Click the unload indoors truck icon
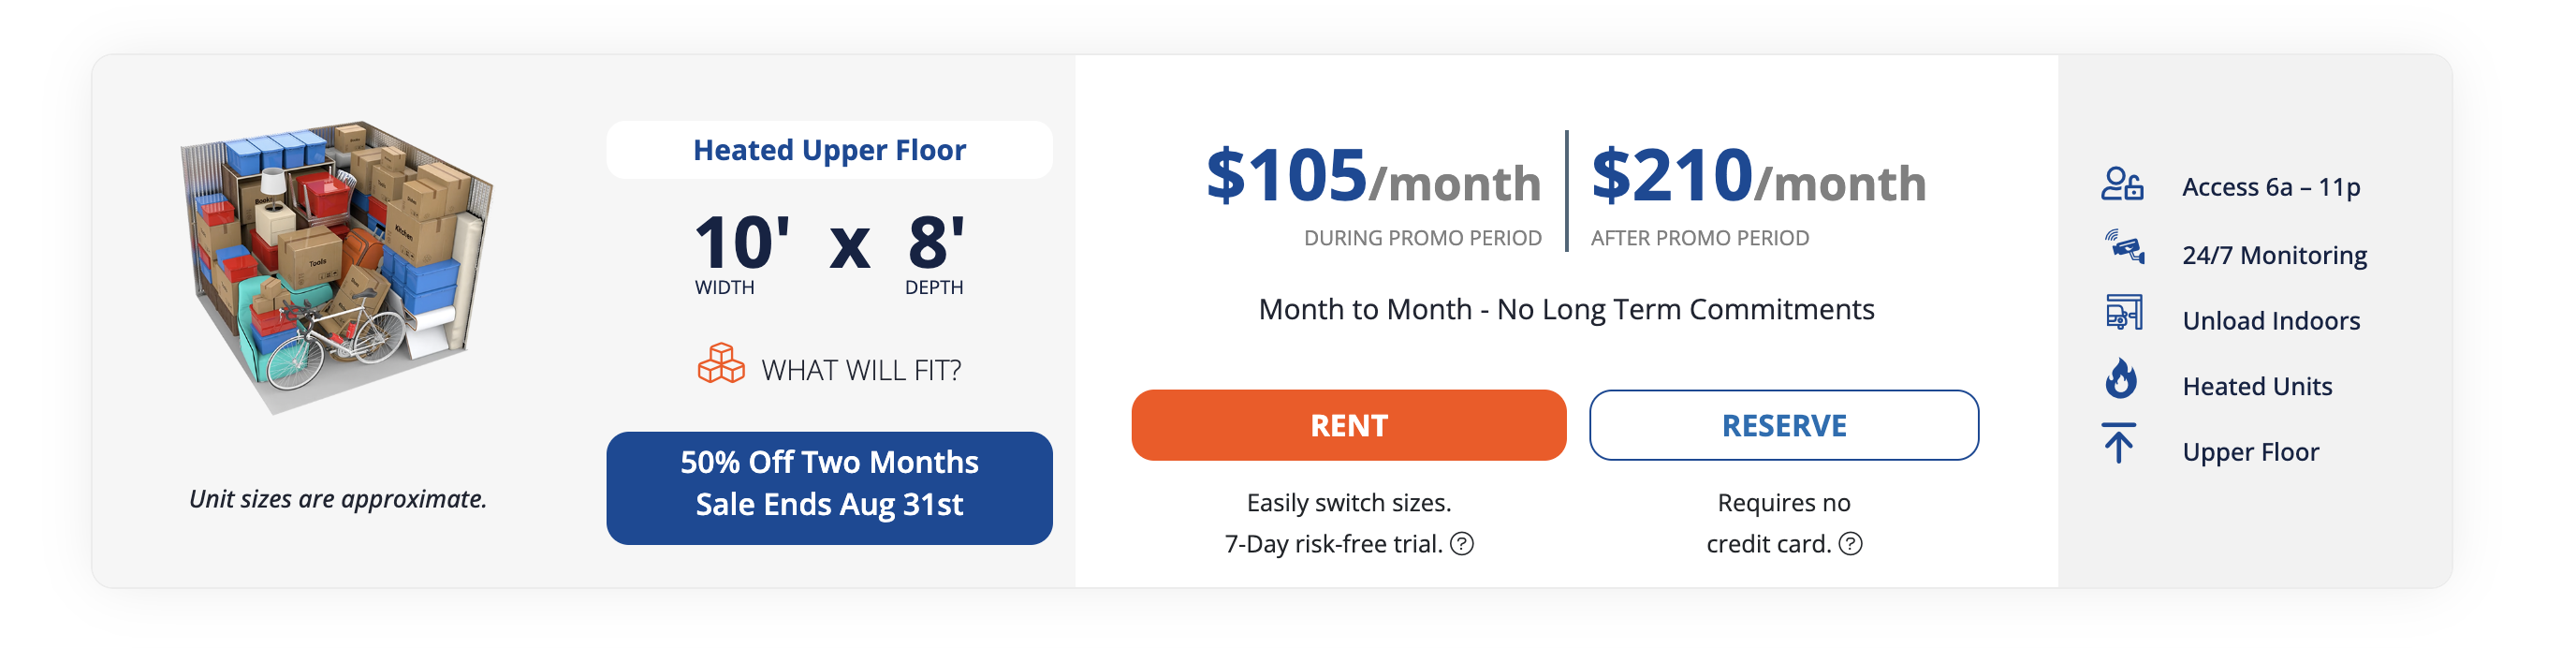 tap(2123, 312)
